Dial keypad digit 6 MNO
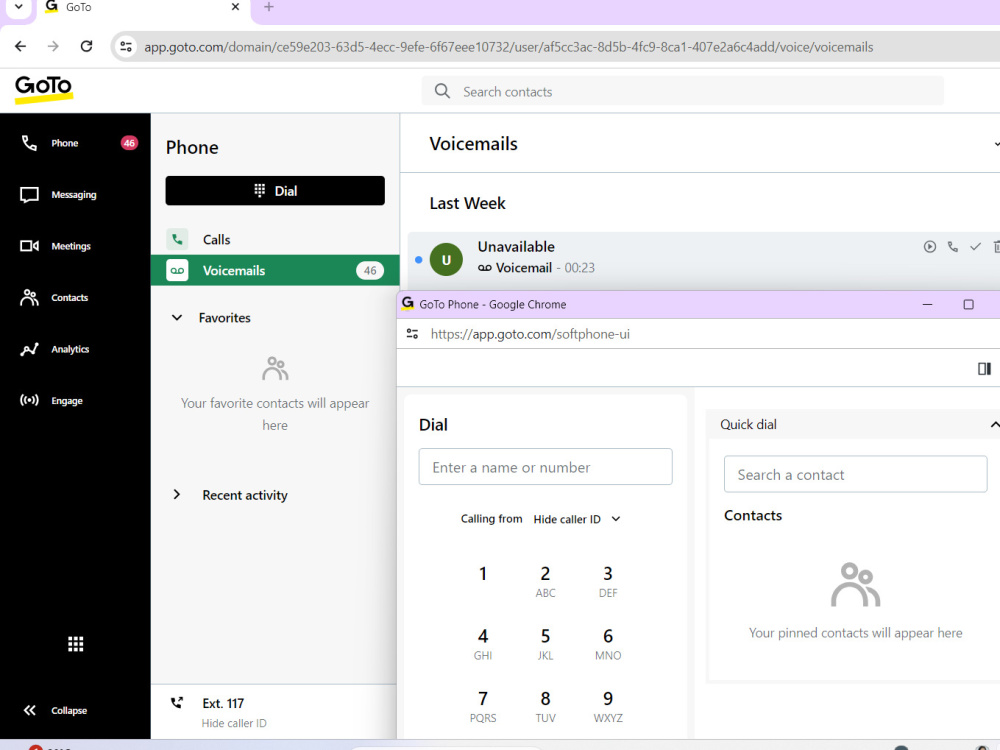 pyautogui.click(x=608, y=644)
